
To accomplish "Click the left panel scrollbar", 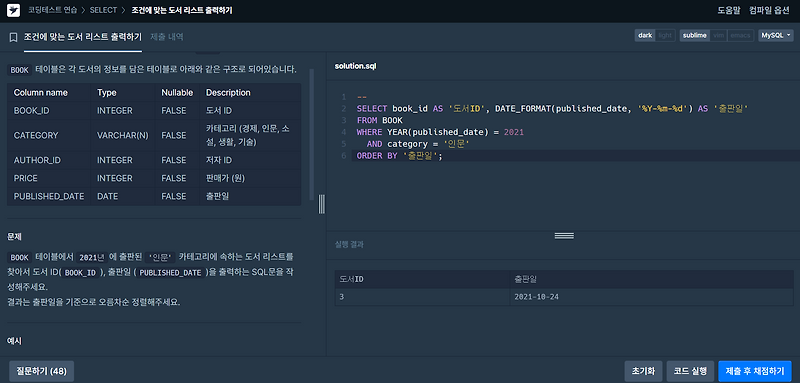I will click(312, 135).
